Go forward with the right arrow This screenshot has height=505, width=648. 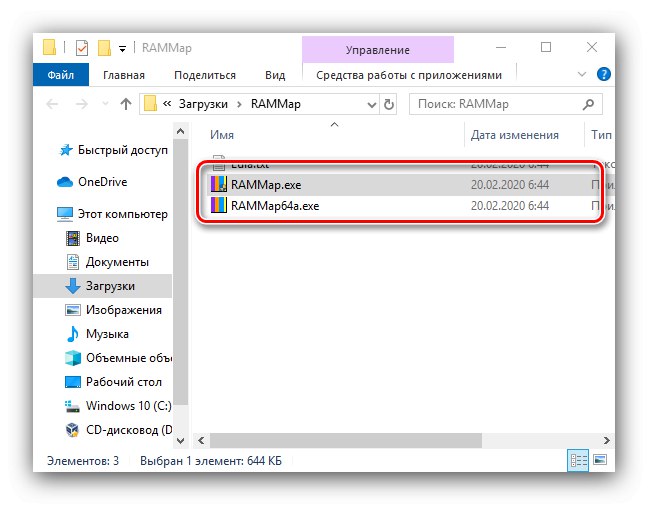tap(82, 104)
